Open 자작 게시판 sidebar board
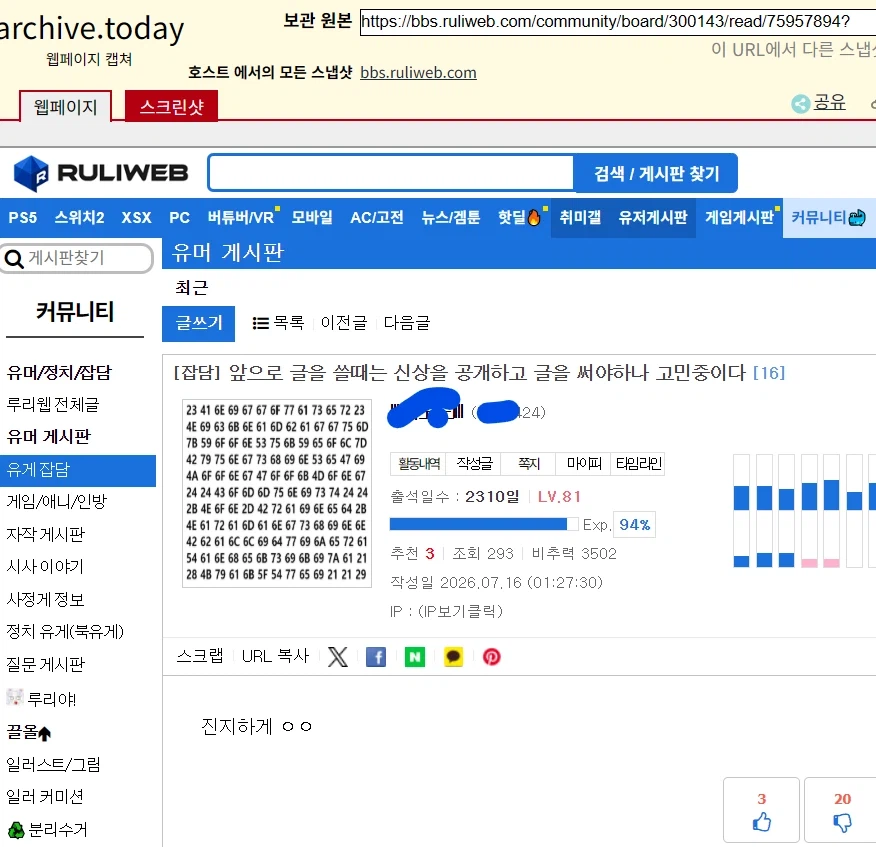 coord(45,534)
